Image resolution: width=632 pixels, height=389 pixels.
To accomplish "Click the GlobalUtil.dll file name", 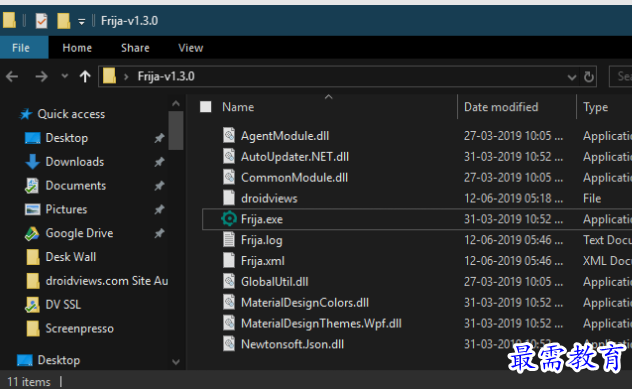I will 274,282.
